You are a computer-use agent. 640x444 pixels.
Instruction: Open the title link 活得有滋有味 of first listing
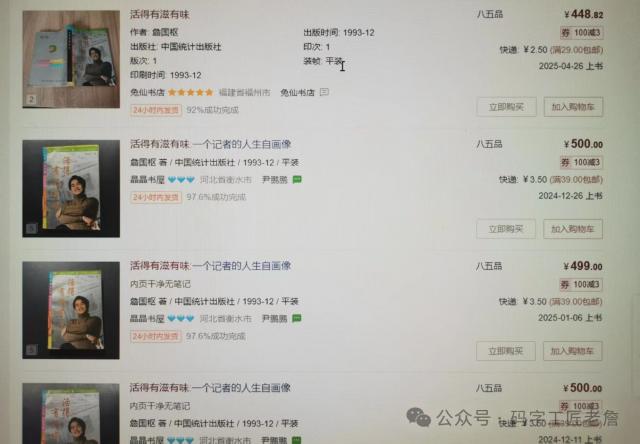coord(160,14)
